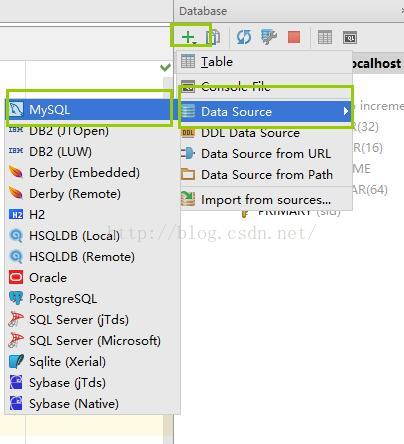Click the red Disconnect stop icon
404x444 pixels.
294,37
